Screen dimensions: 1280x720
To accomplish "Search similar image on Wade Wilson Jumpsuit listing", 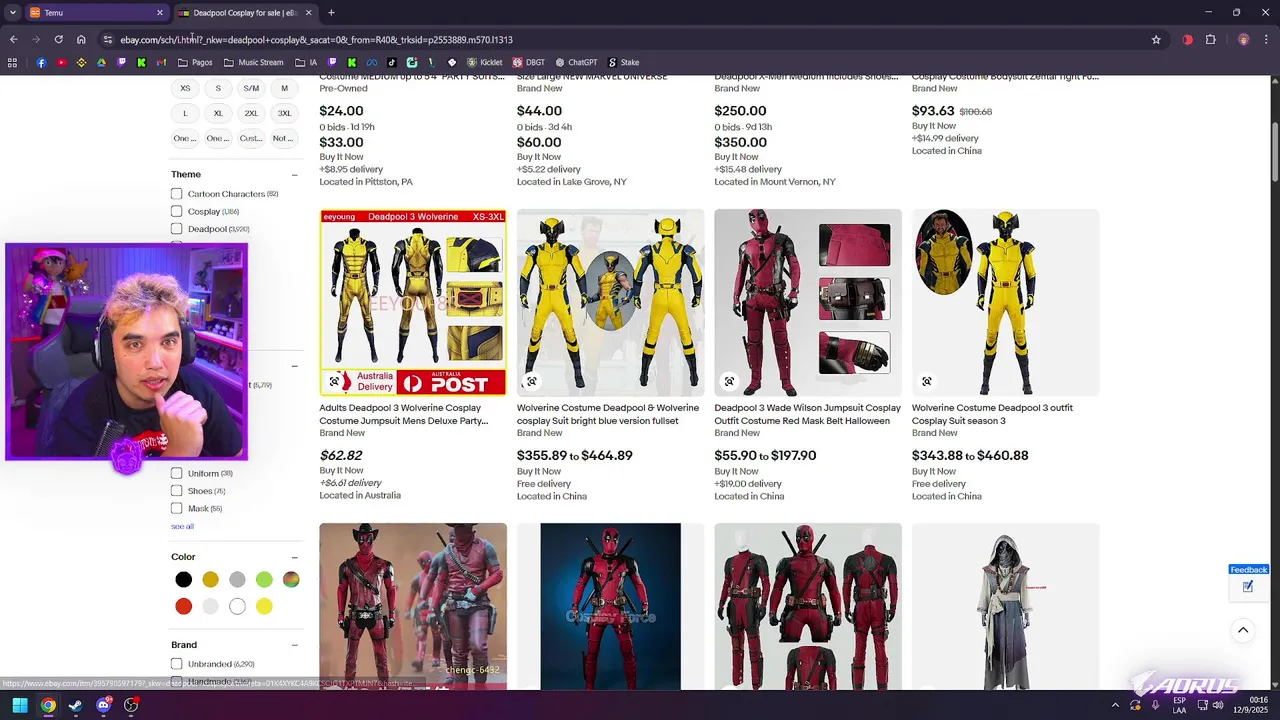I will pyautogui.click(x=729, y=381).
